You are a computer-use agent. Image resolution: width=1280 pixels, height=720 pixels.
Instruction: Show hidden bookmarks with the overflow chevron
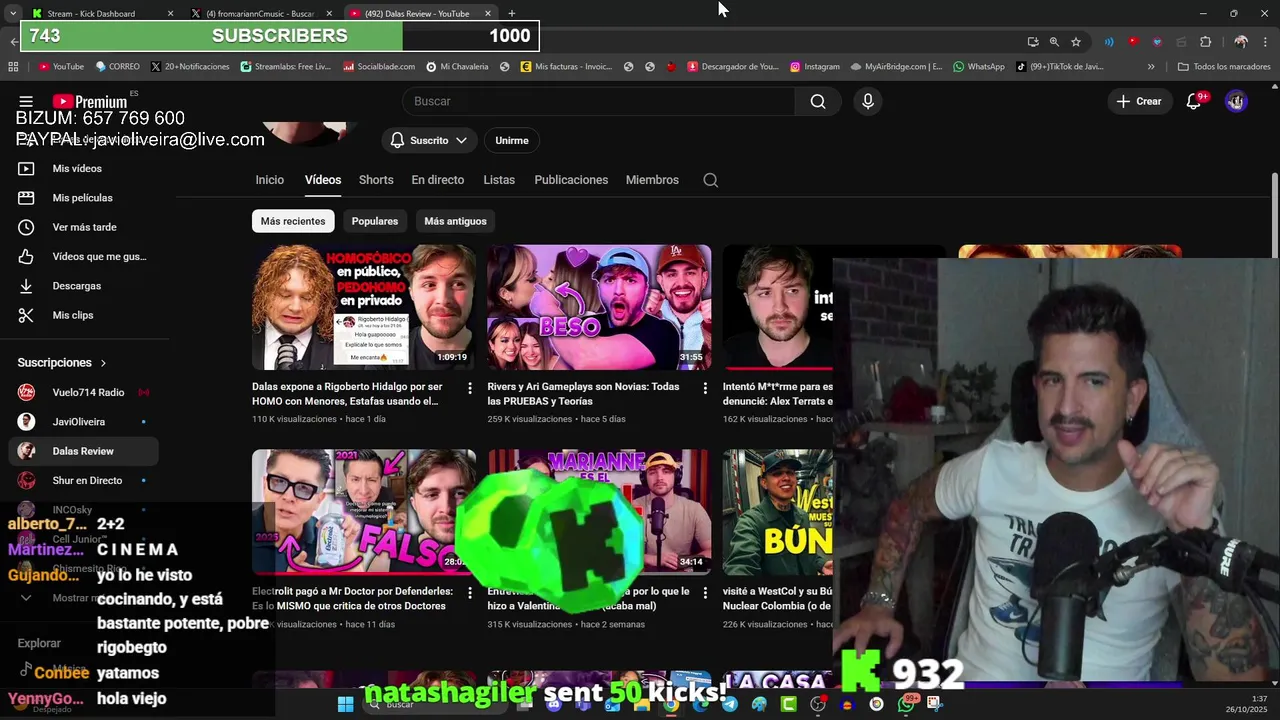(x=1151, y=67)
